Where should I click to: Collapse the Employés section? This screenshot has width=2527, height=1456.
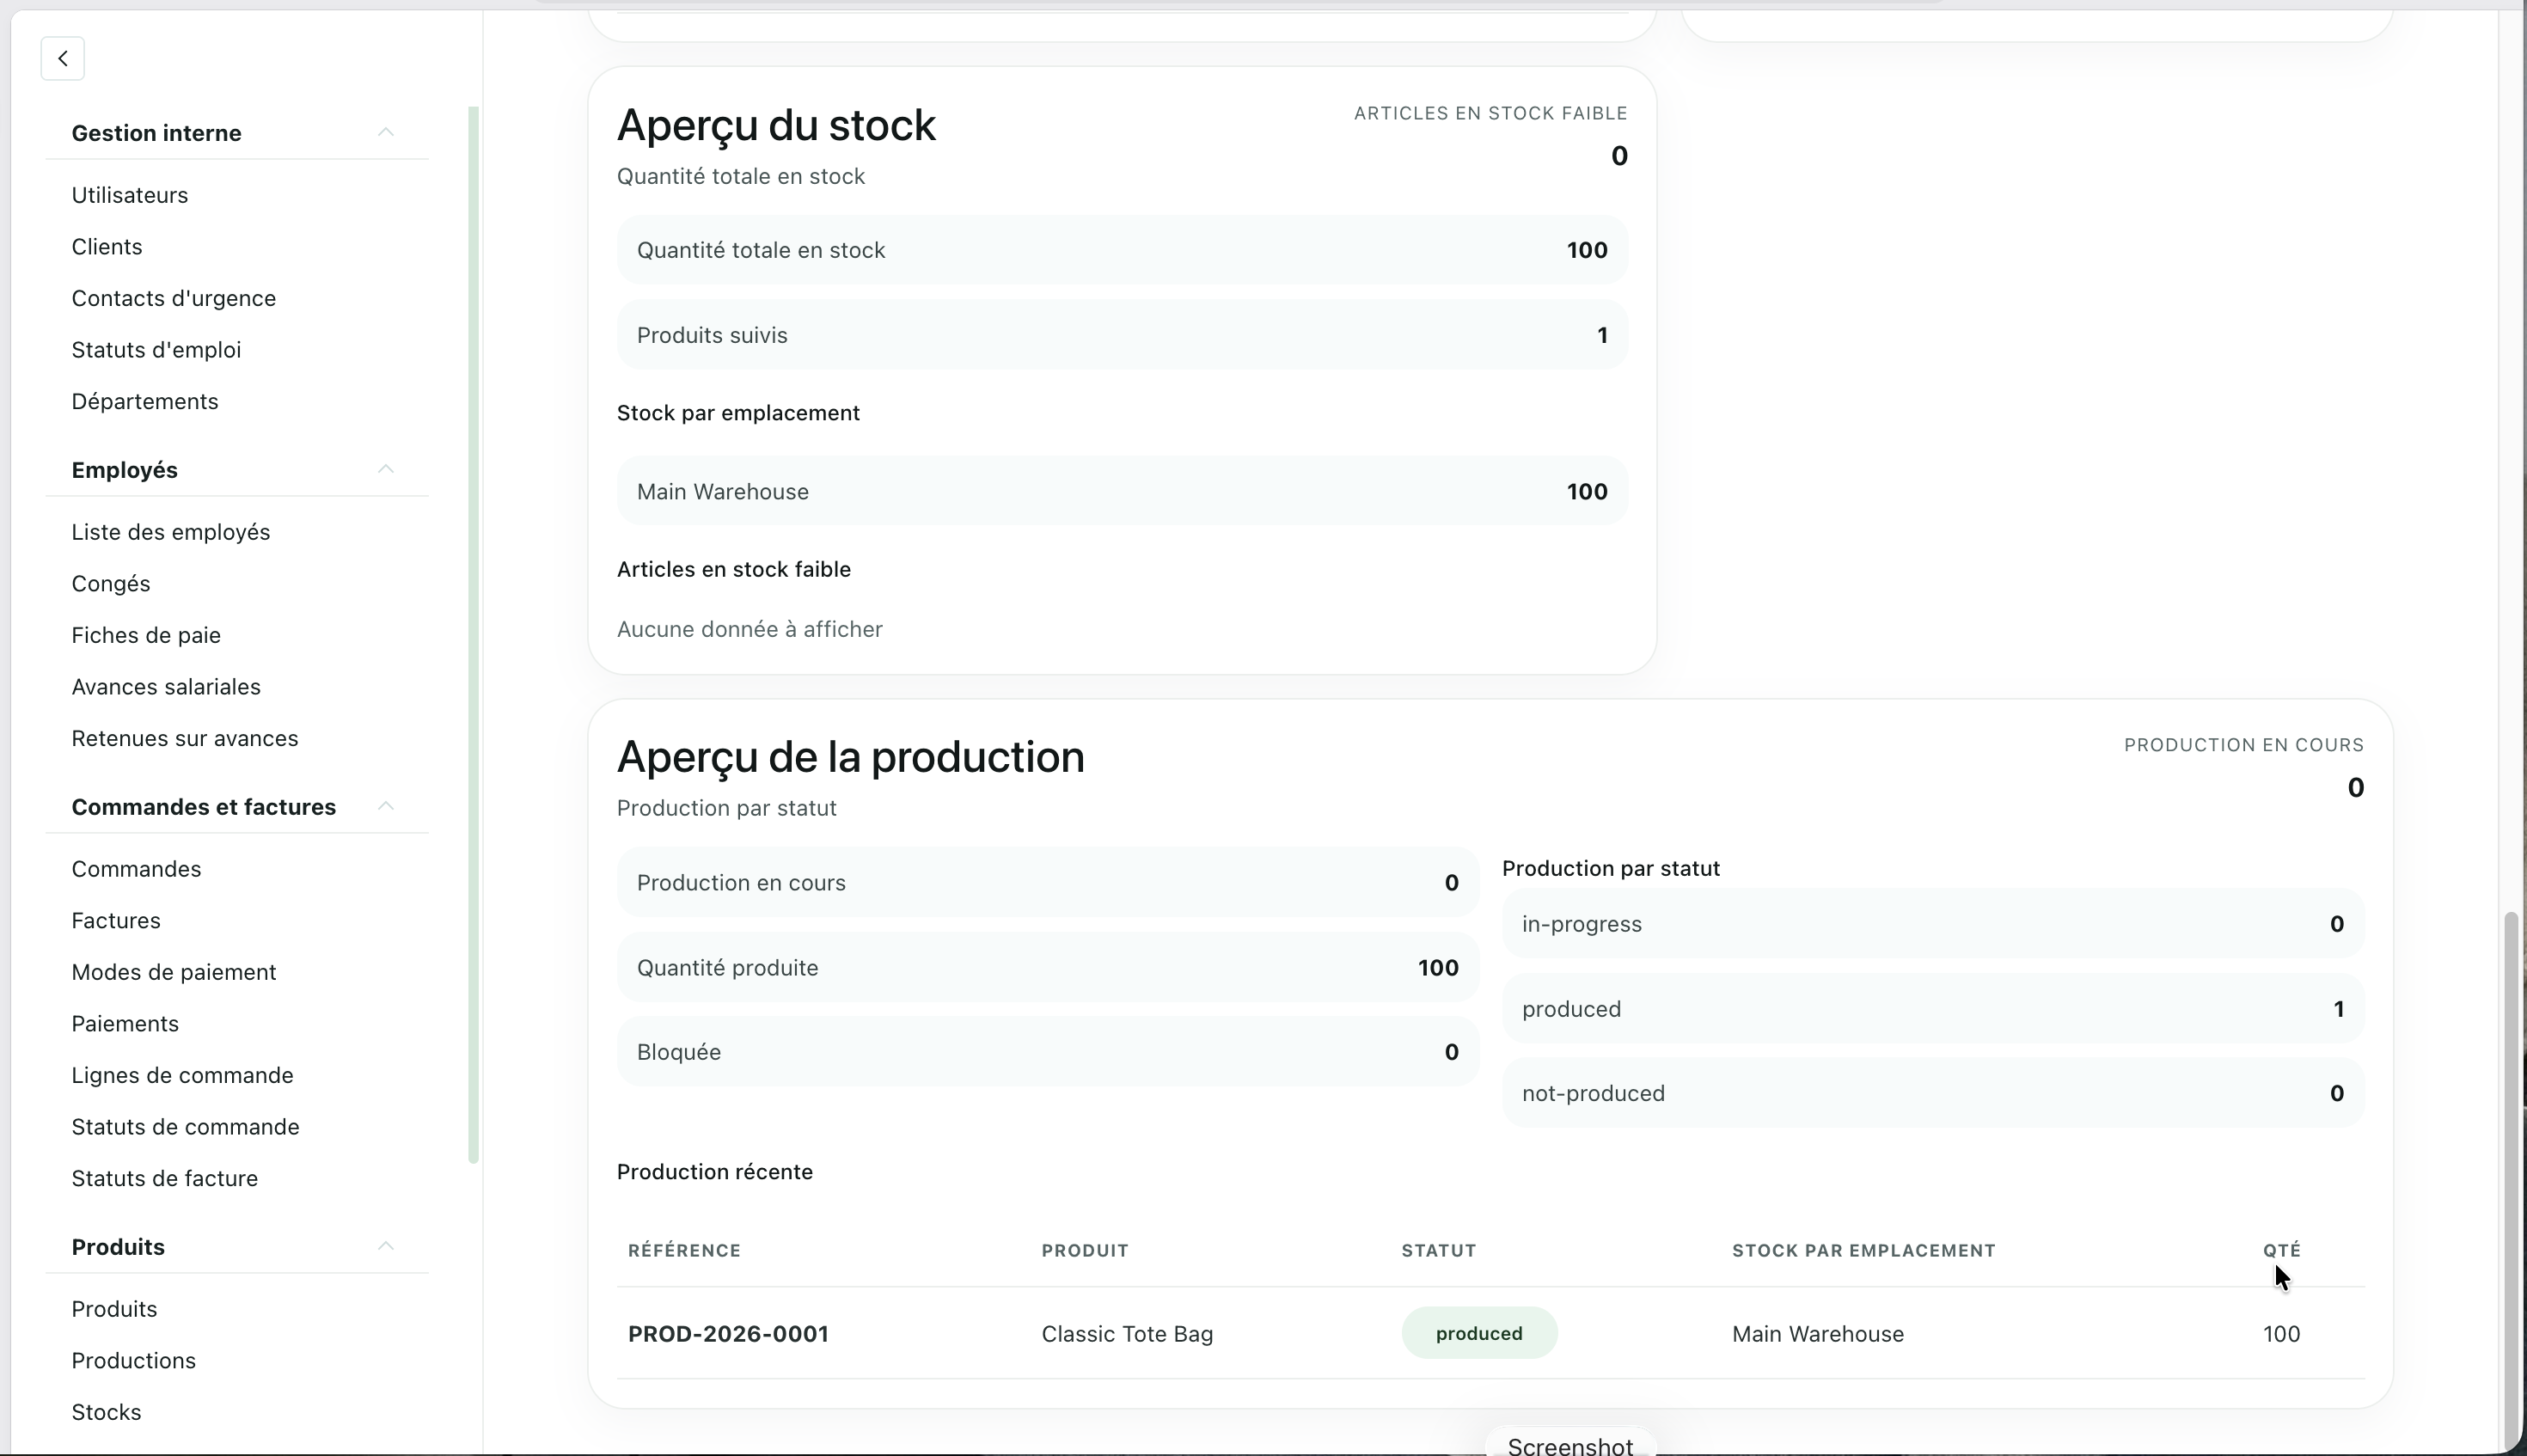pyautogui.click(x=386, y=469)
